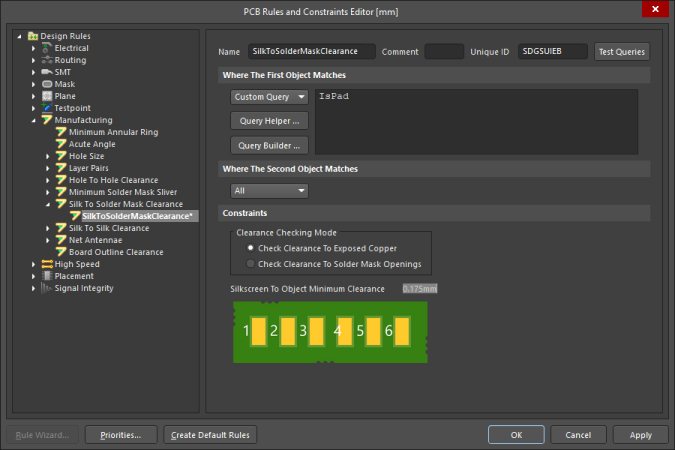
Task: Click the Testpoint category icon
Action: (47, 108)
